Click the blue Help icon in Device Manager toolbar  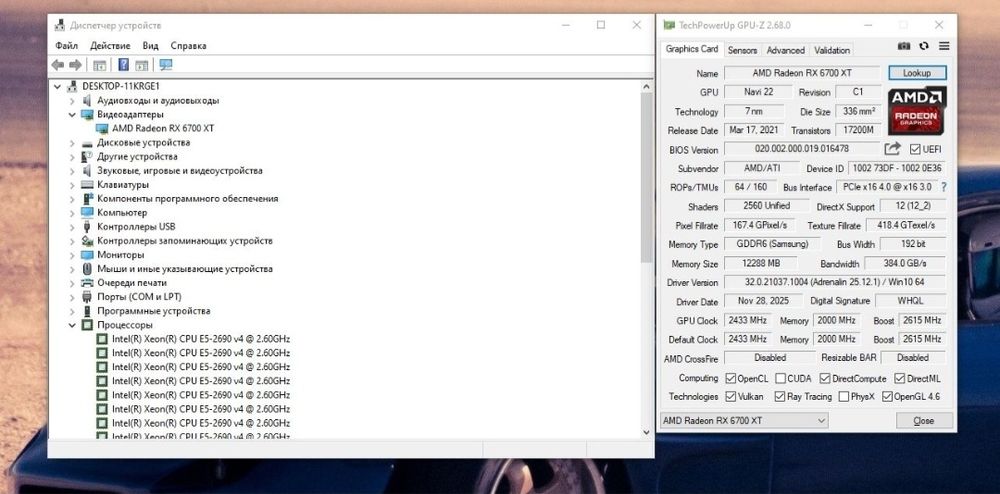(124, 65)
